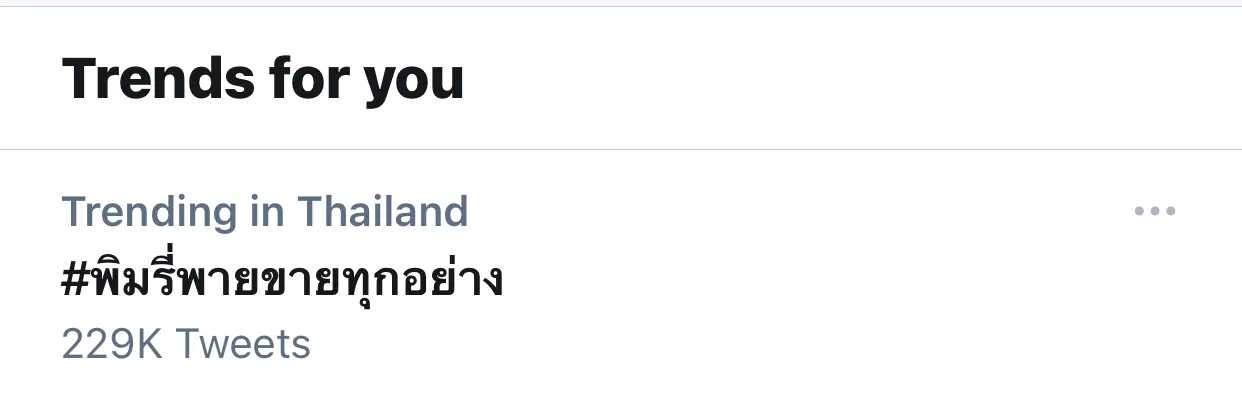Viewport: 1242px width, 406px height.
Task: Click the '229K' number under the hashtag
Action: [x=115, y=345]
